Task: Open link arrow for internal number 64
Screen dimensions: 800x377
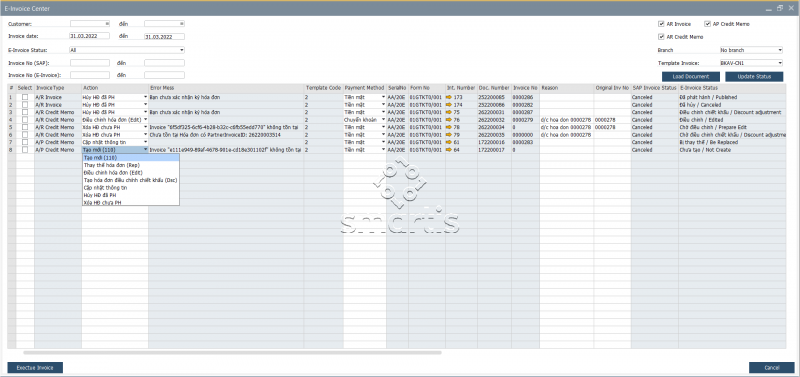Action: point(449,150)
